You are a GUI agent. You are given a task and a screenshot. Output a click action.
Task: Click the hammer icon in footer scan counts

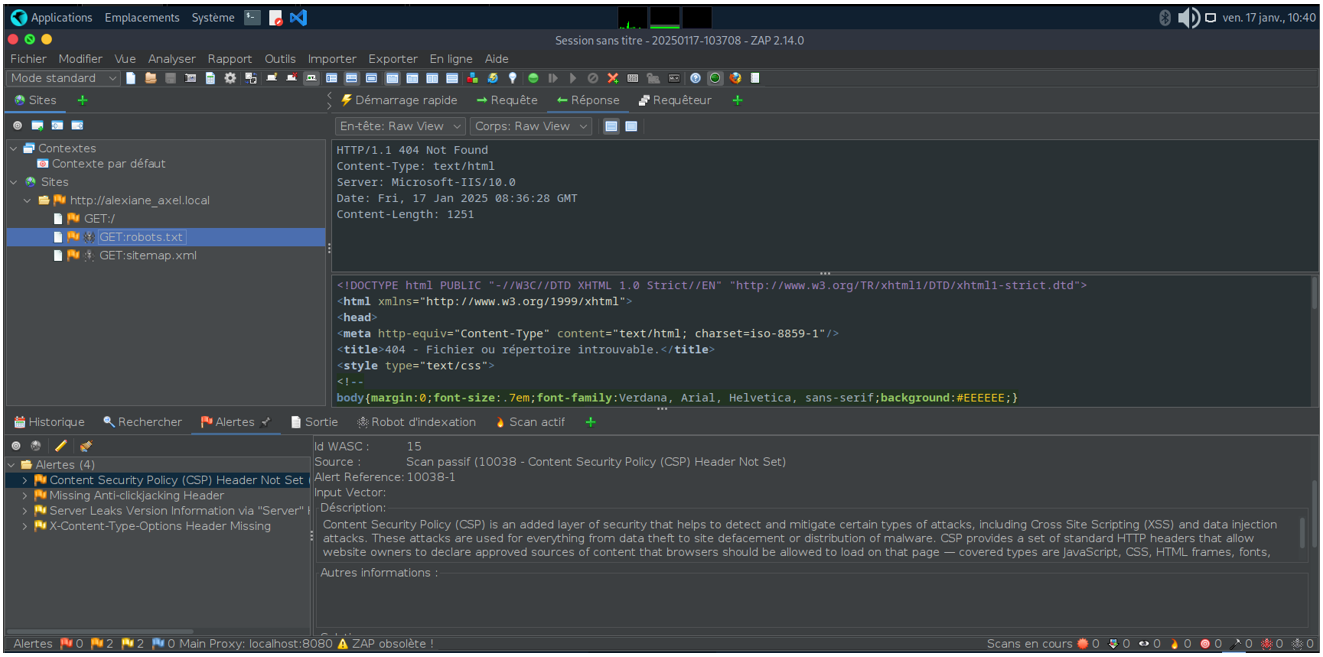click(1243, 644)
